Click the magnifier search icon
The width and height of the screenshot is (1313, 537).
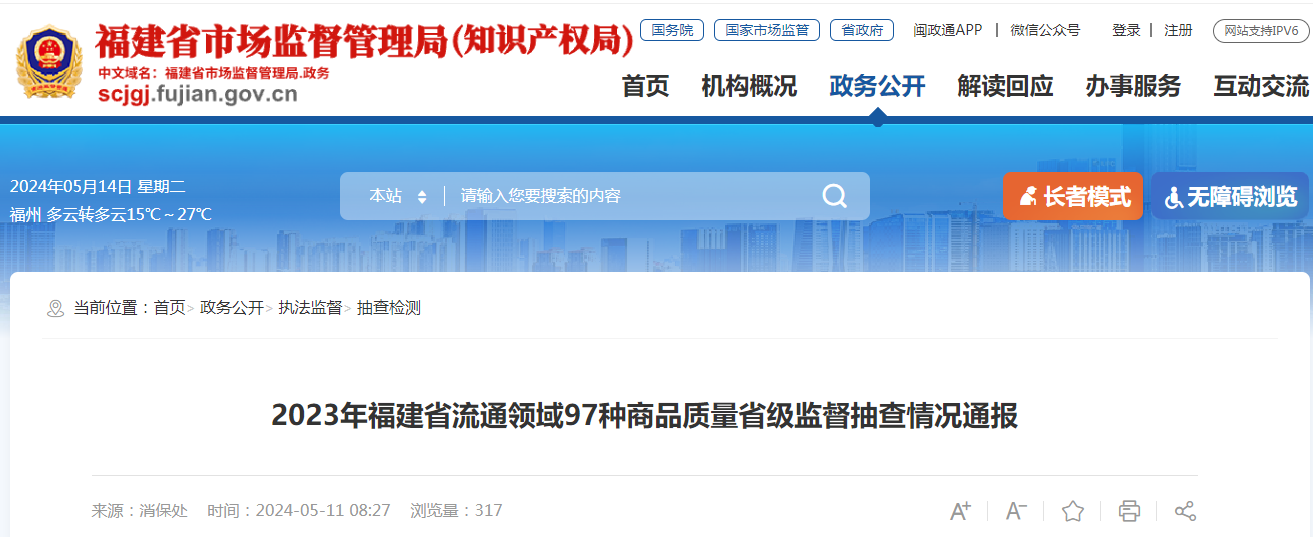834,196
